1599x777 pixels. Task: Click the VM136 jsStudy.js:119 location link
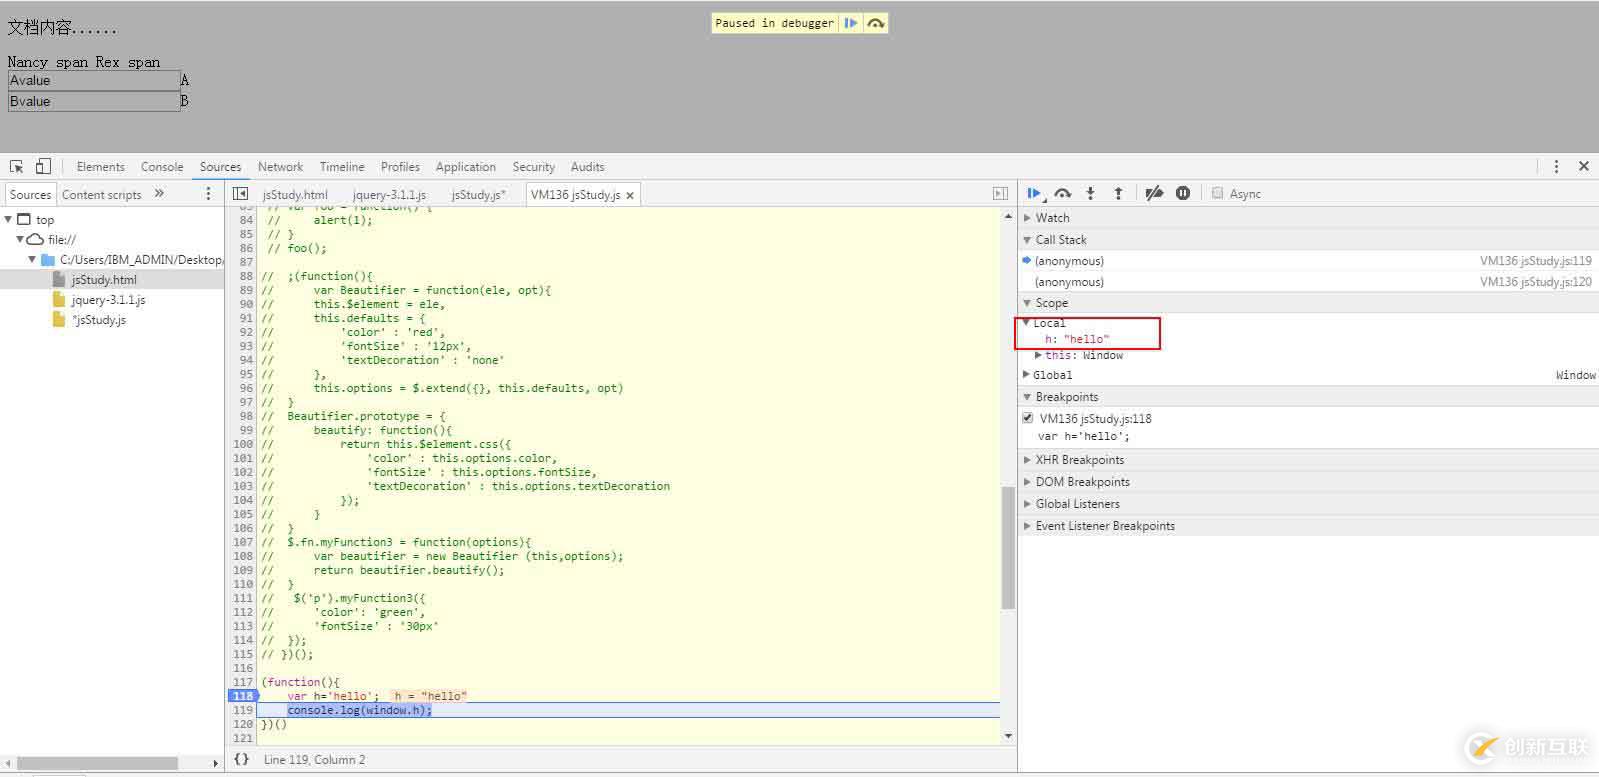[x=1536, y=261]
